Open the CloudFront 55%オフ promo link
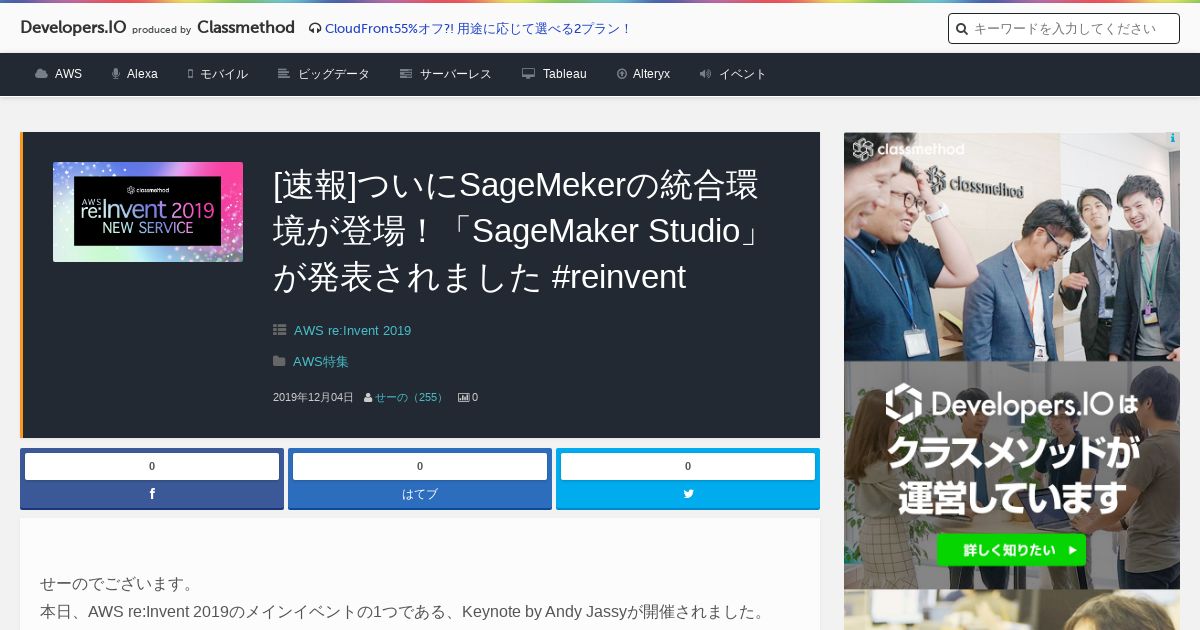This screenshot has width=1200, height=630. click(x=477, y=29)
